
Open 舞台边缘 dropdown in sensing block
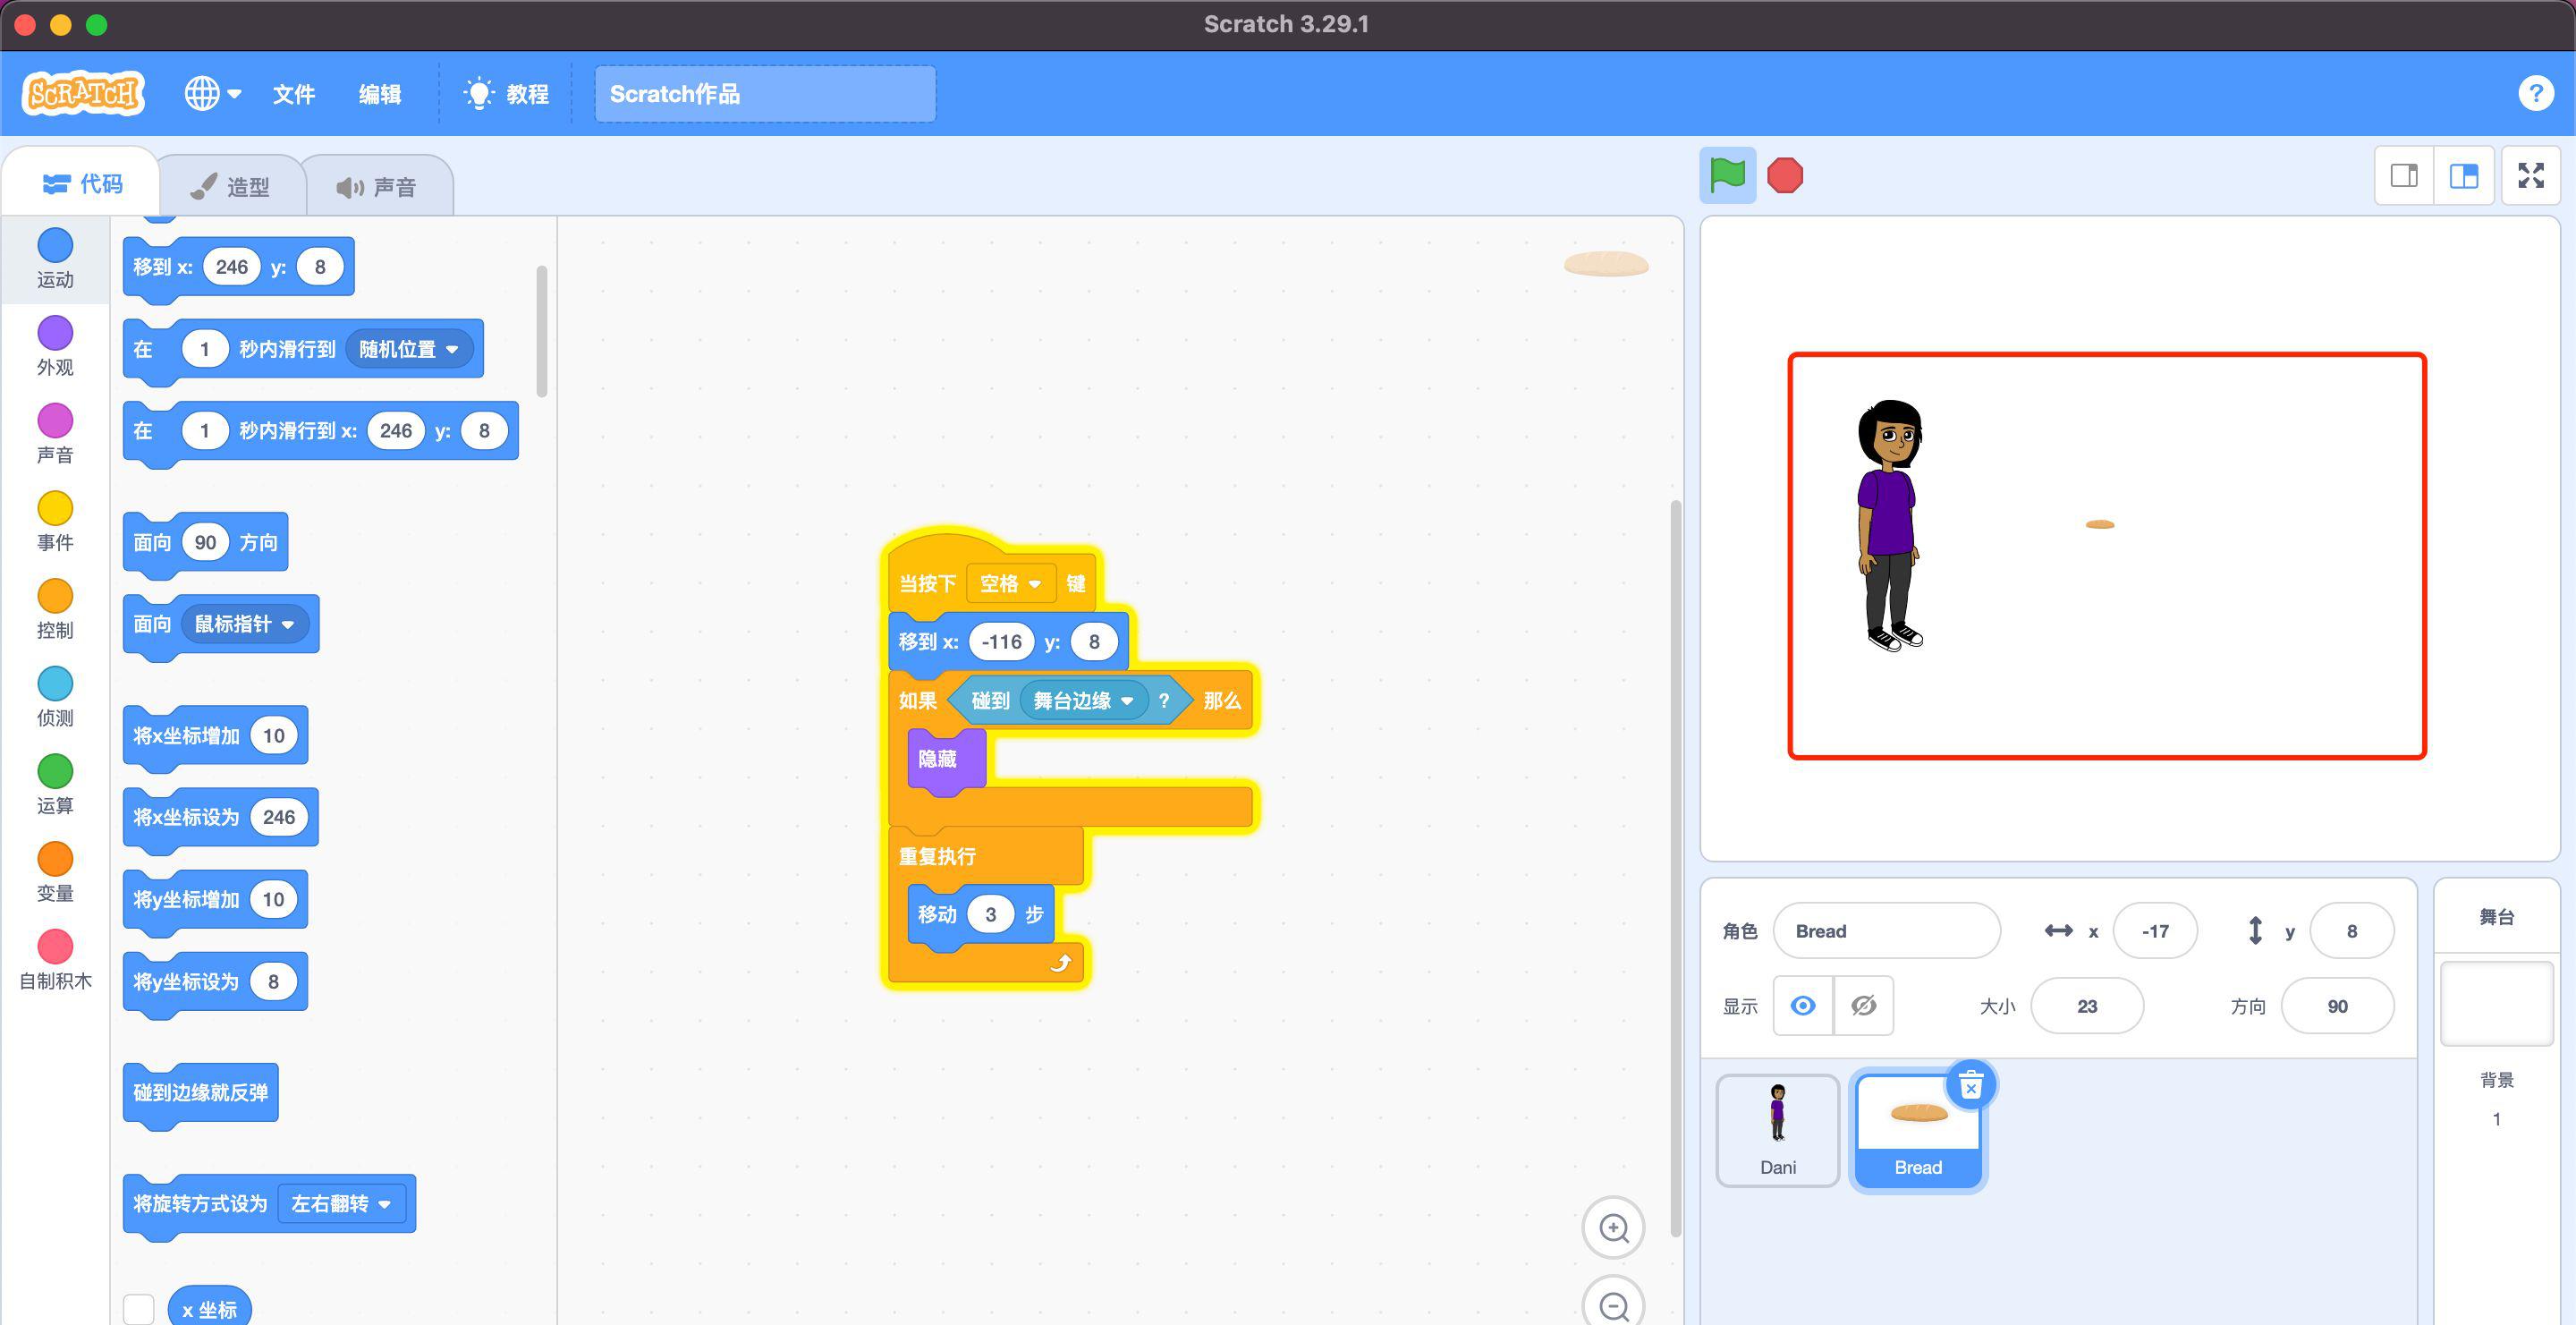point(1083,701)
